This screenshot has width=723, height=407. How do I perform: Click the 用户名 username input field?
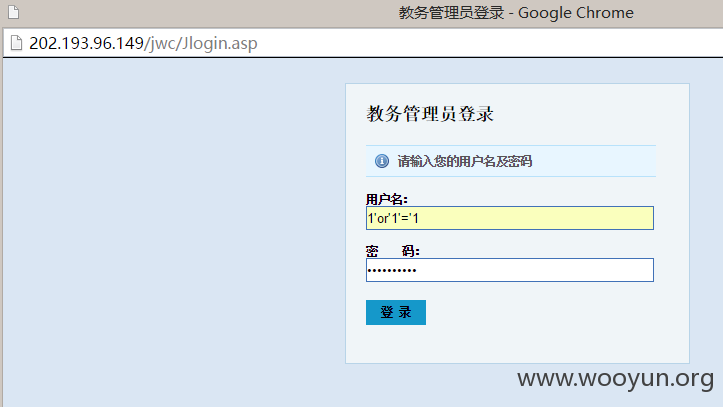(x=510, y=218)
